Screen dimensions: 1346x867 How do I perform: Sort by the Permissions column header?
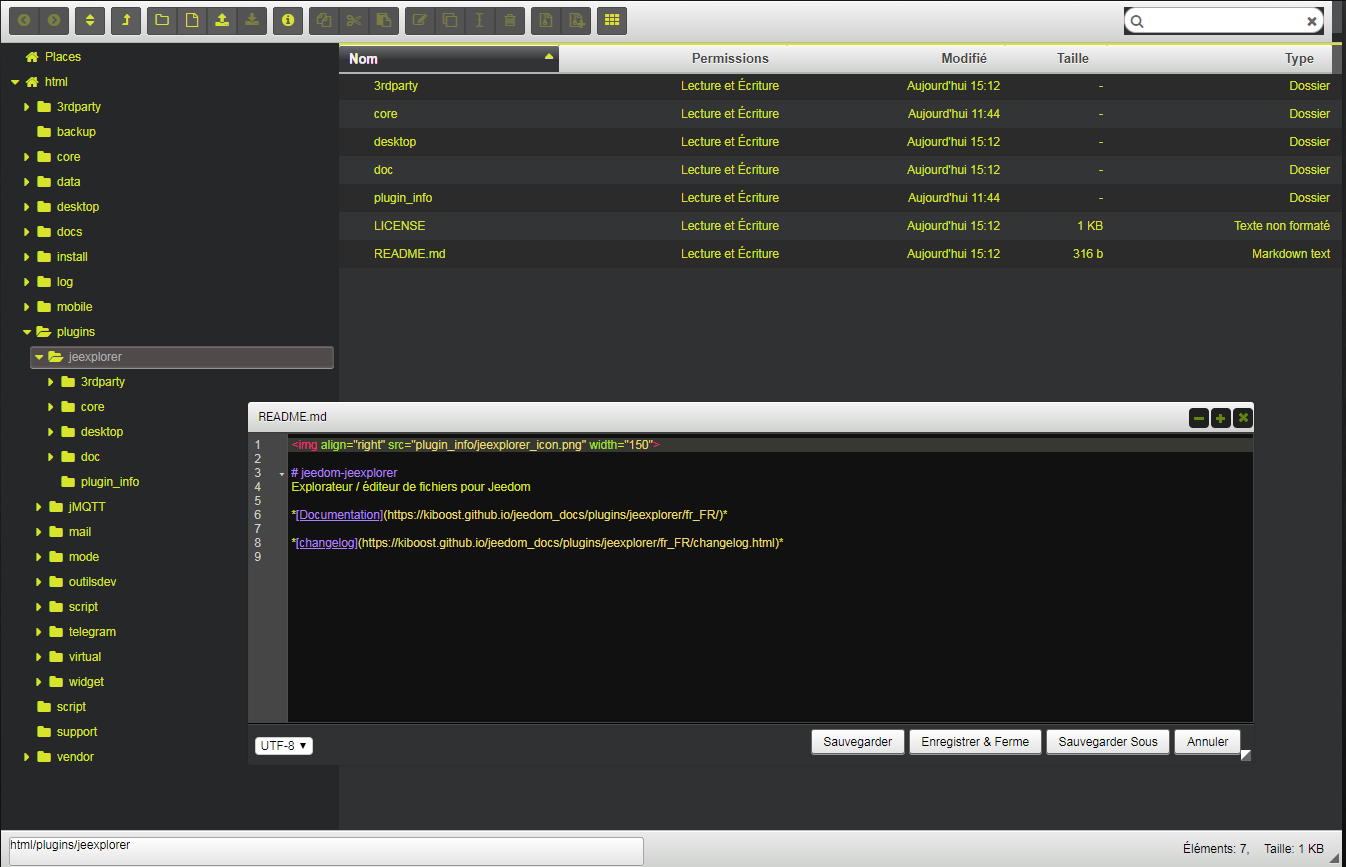730,59
